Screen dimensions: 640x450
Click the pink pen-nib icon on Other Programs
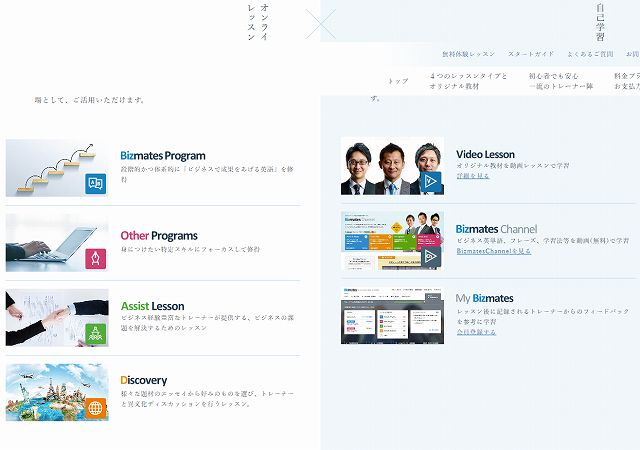pyautogui.click(x=96, y=258)
